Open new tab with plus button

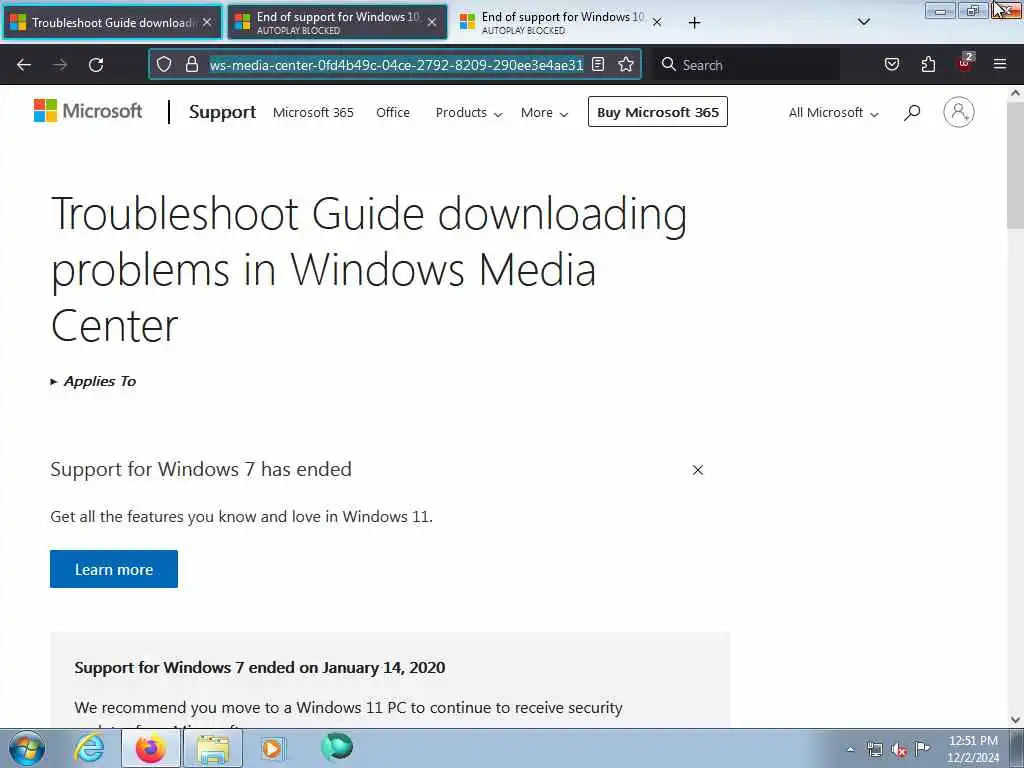tap(694, 23)
